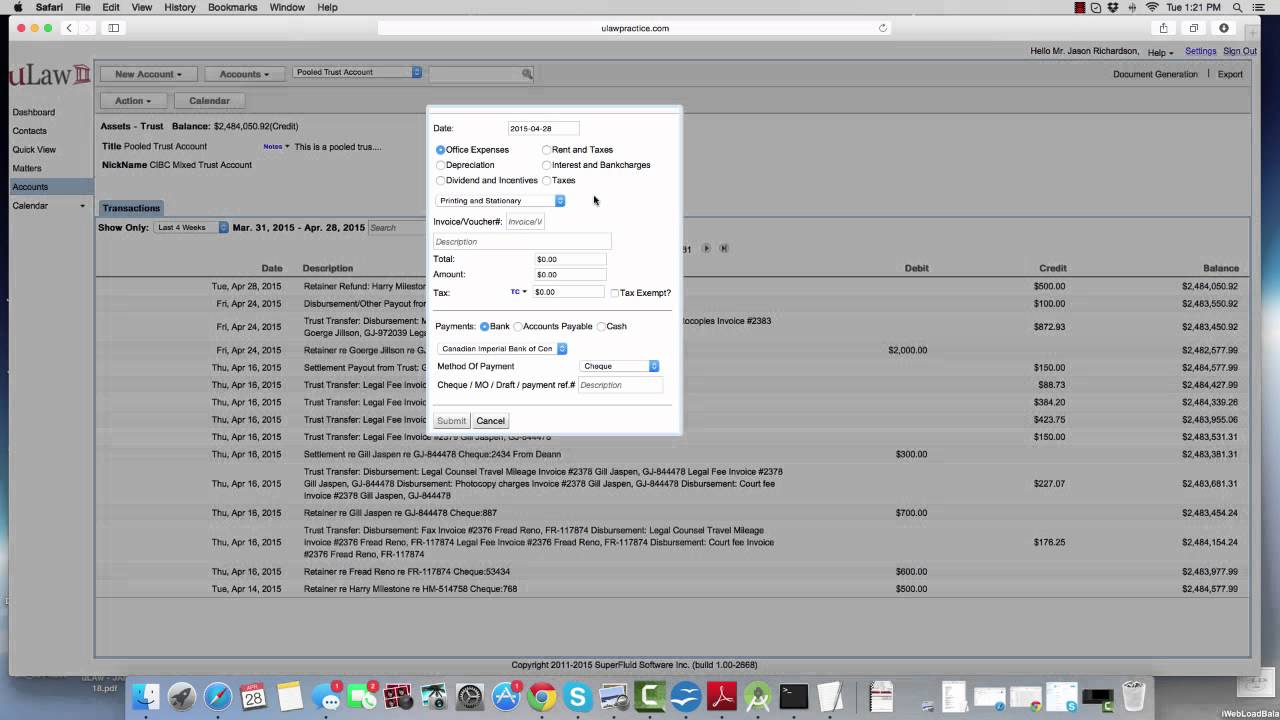
Task: Open the Settings link
Action: coord(1201,51)
